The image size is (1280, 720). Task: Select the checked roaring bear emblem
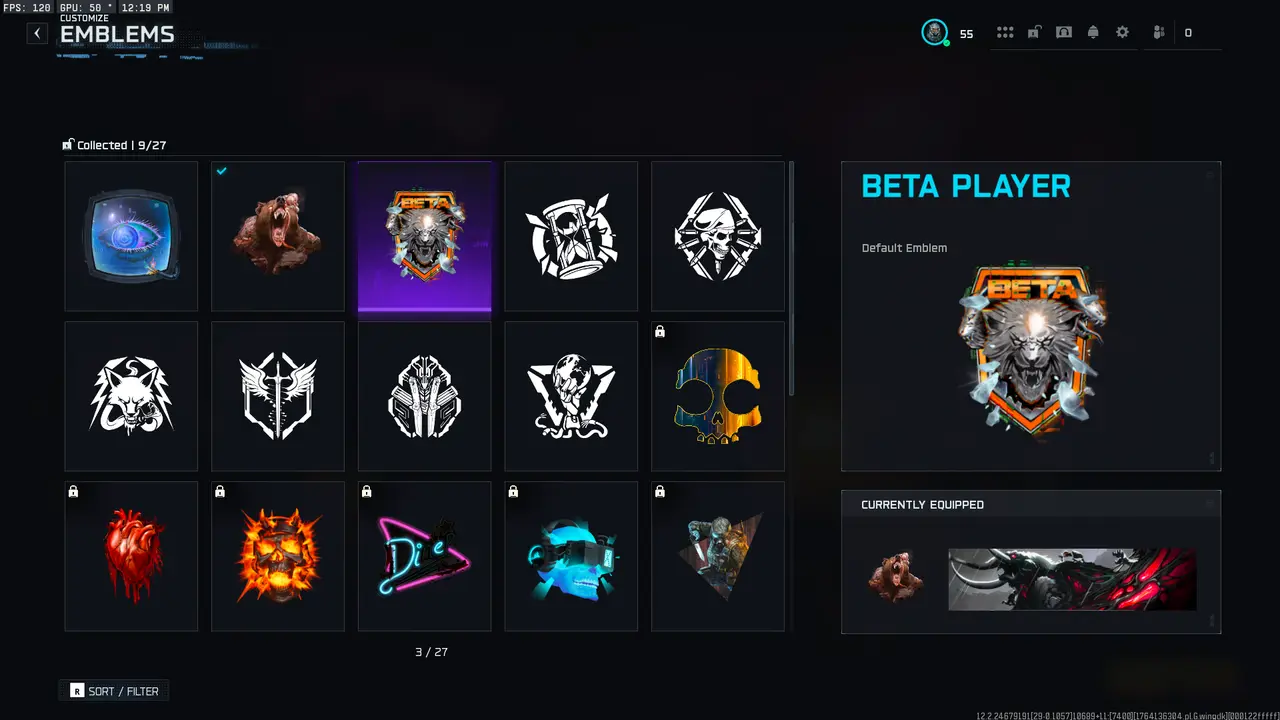278,236
